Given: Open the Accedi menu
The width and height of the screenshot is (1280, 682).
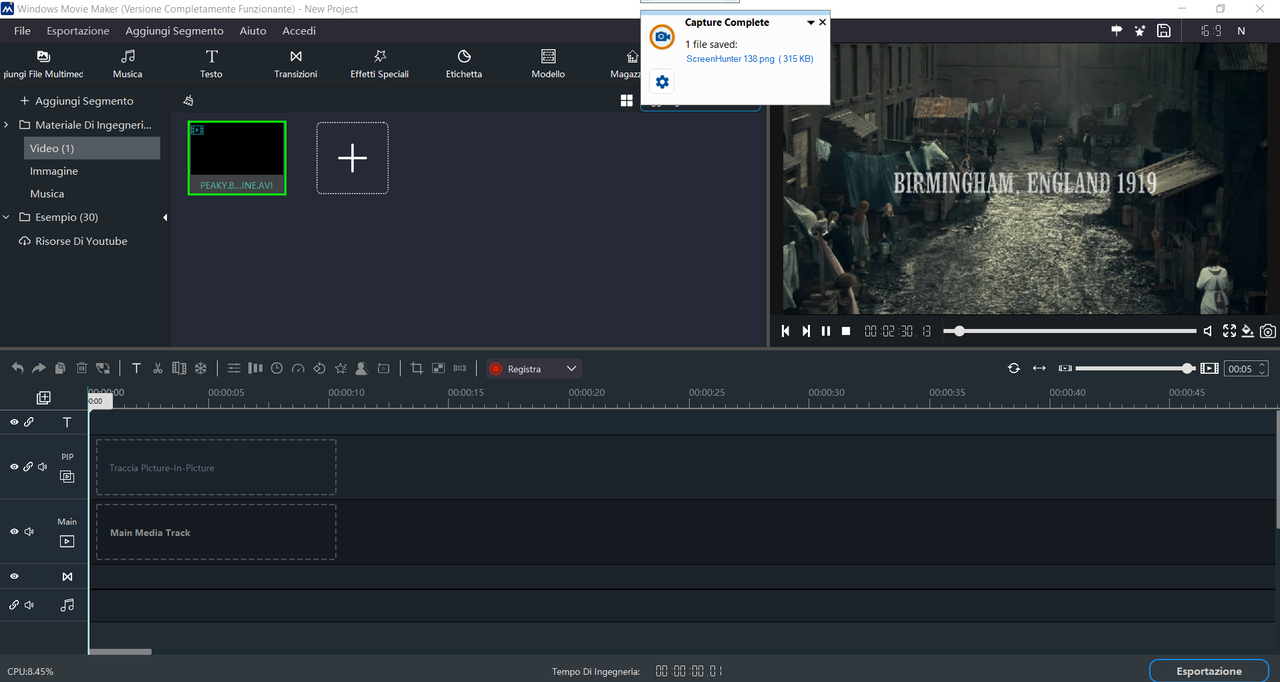Looking at the screenshot, I should tap(299, 31).
